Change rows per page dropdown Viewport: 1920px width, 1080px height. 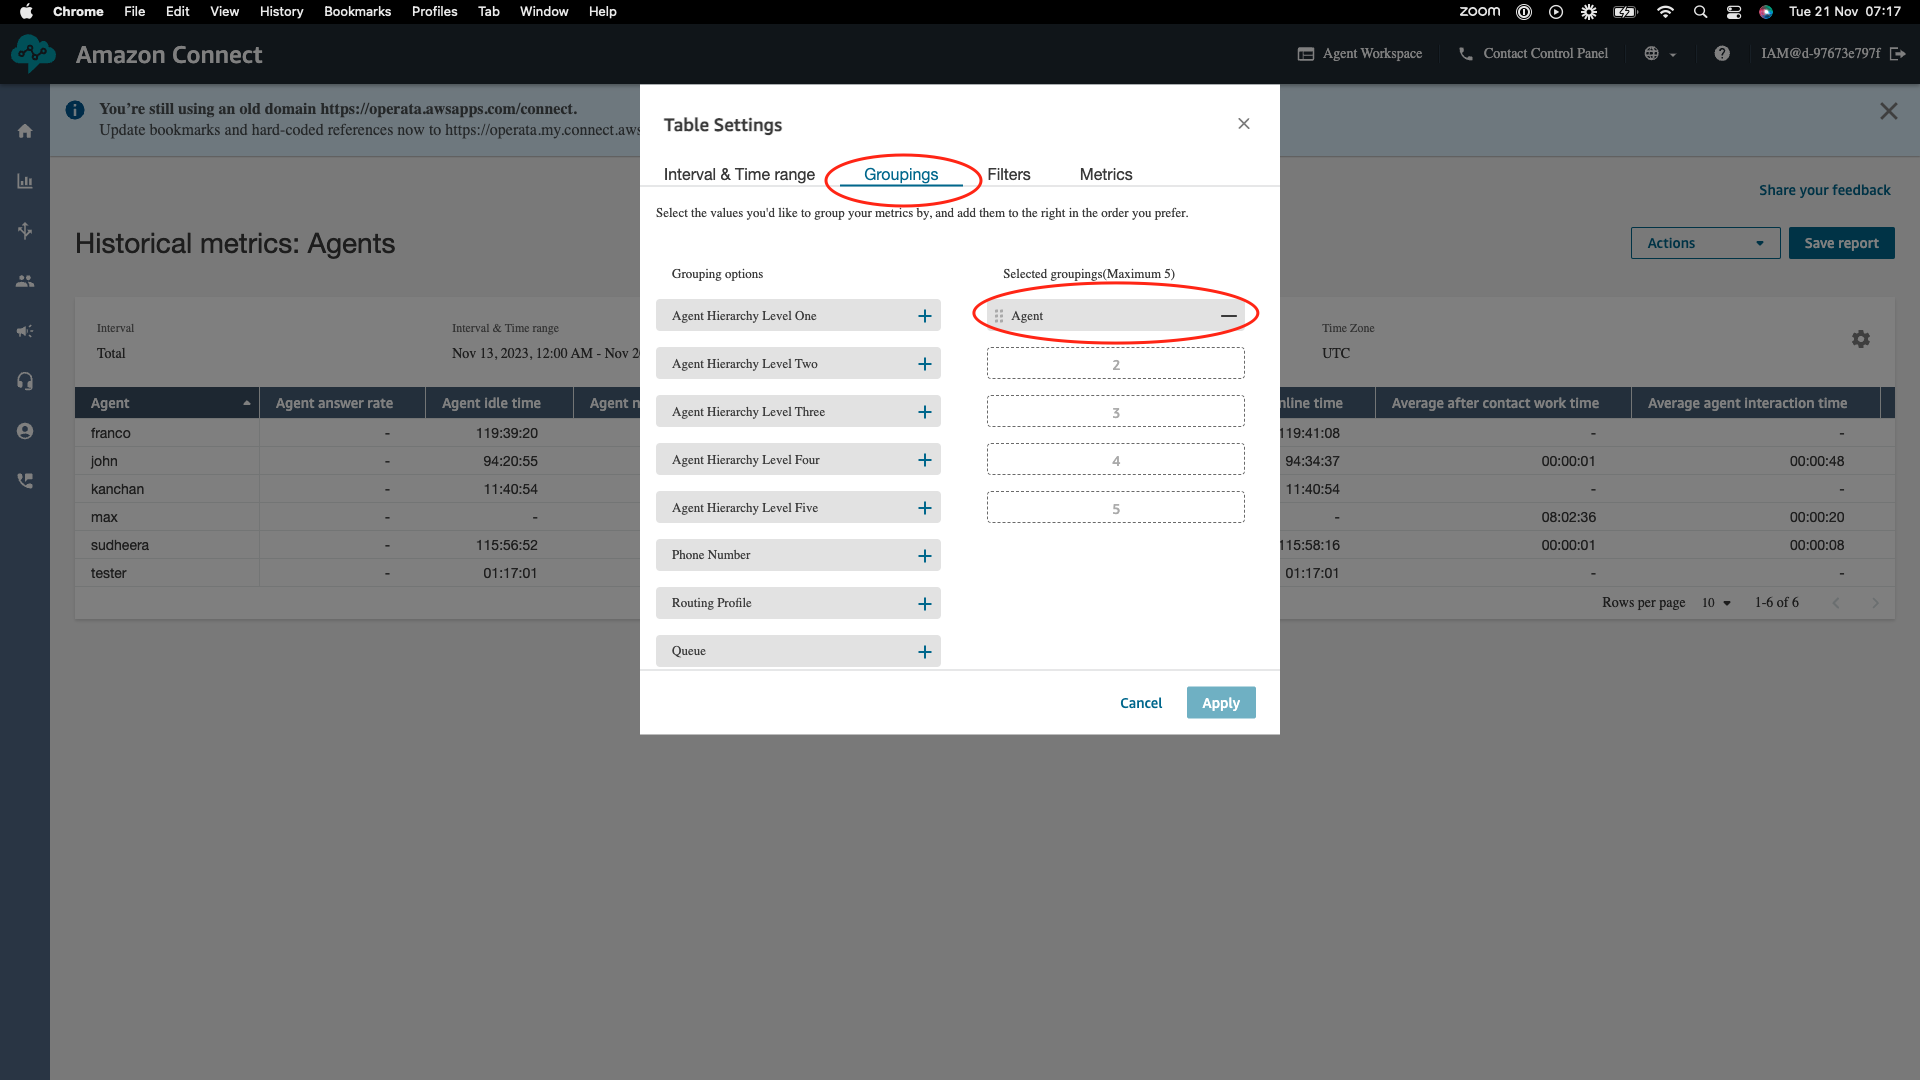coord(1716,603)
